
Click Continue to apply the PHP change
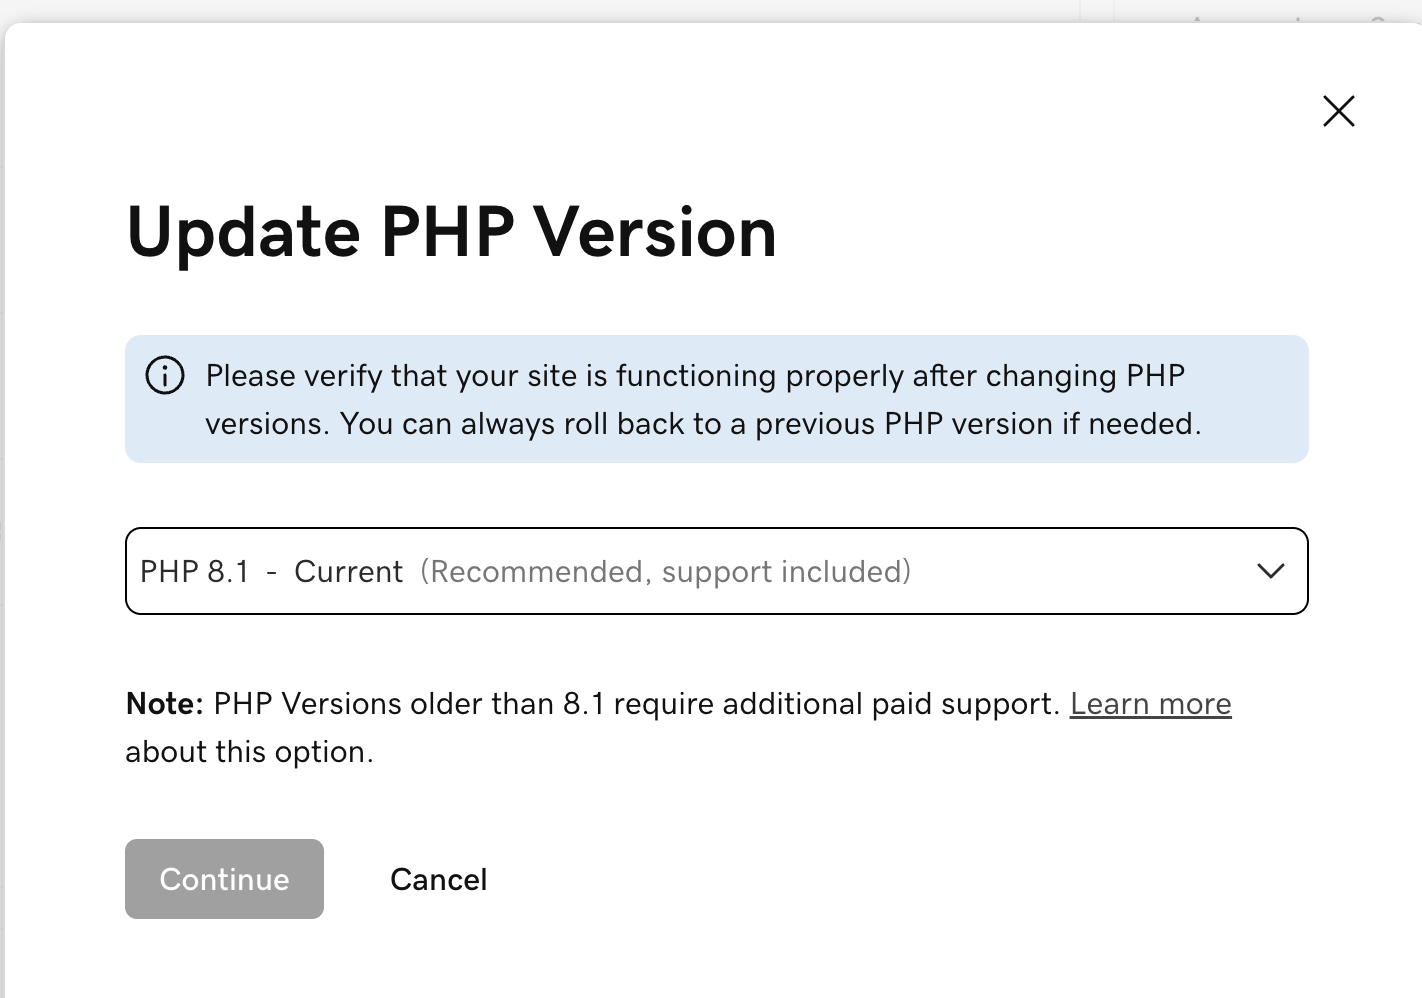[224, 879]
